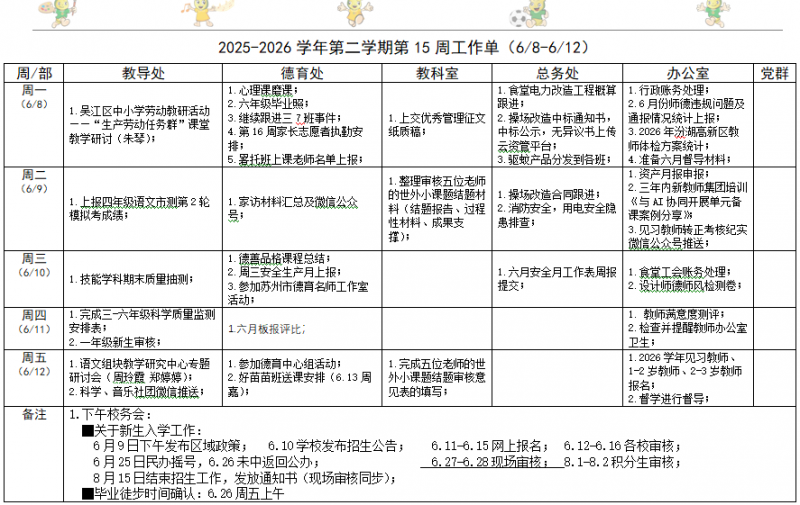Viewport: 800px width, 505px height.
Task: Click the center dancing mascot image
Action: click(355, 12)
